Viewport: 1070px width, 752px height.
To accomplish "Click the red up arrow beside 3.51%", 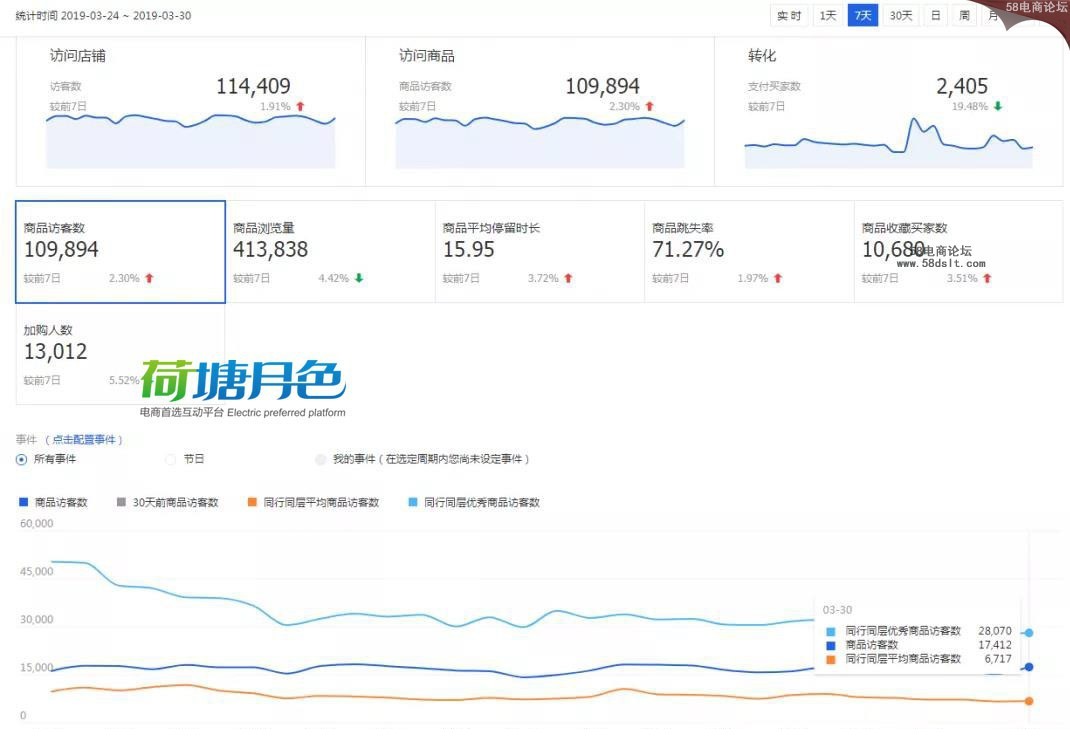I will 987,278.
